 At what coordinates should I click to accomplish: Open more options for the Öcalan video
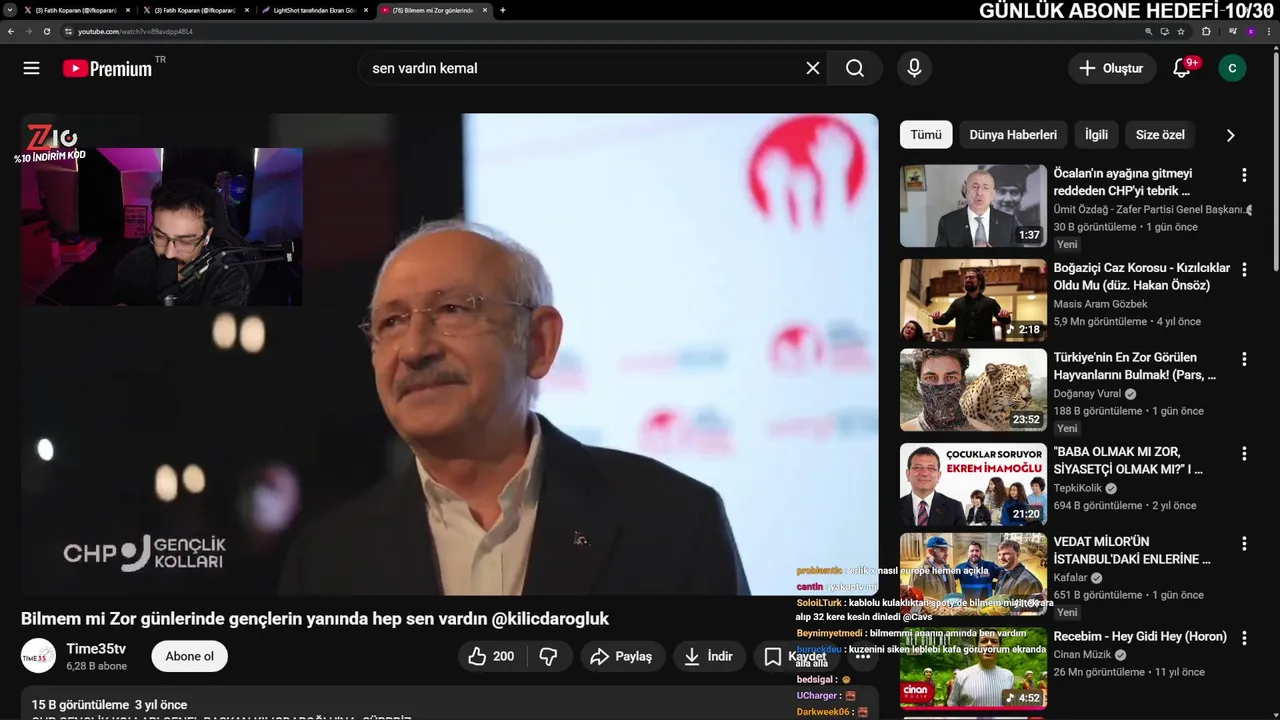(x=1244, y=175)
